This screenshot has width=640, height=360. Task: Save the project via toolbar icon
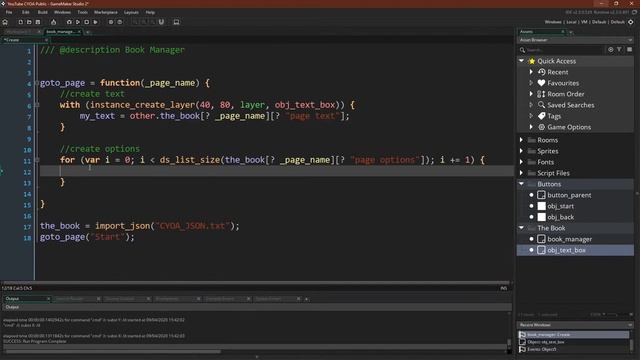[x=38, y=22]
